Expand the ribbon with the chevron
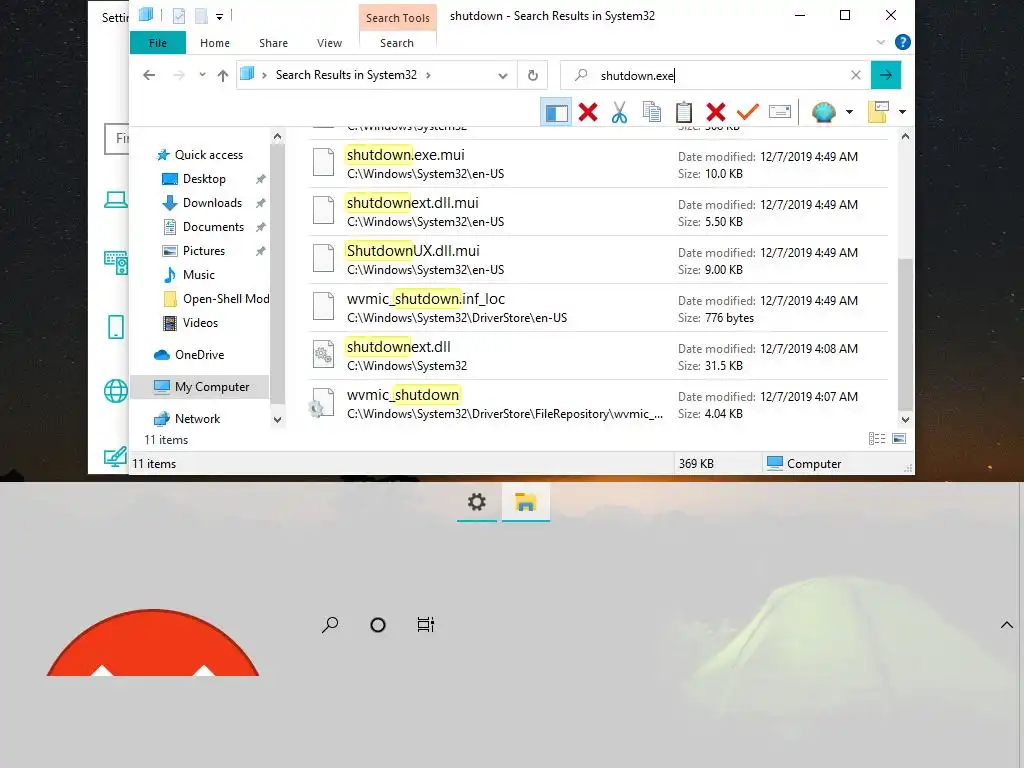 (880, 42)
